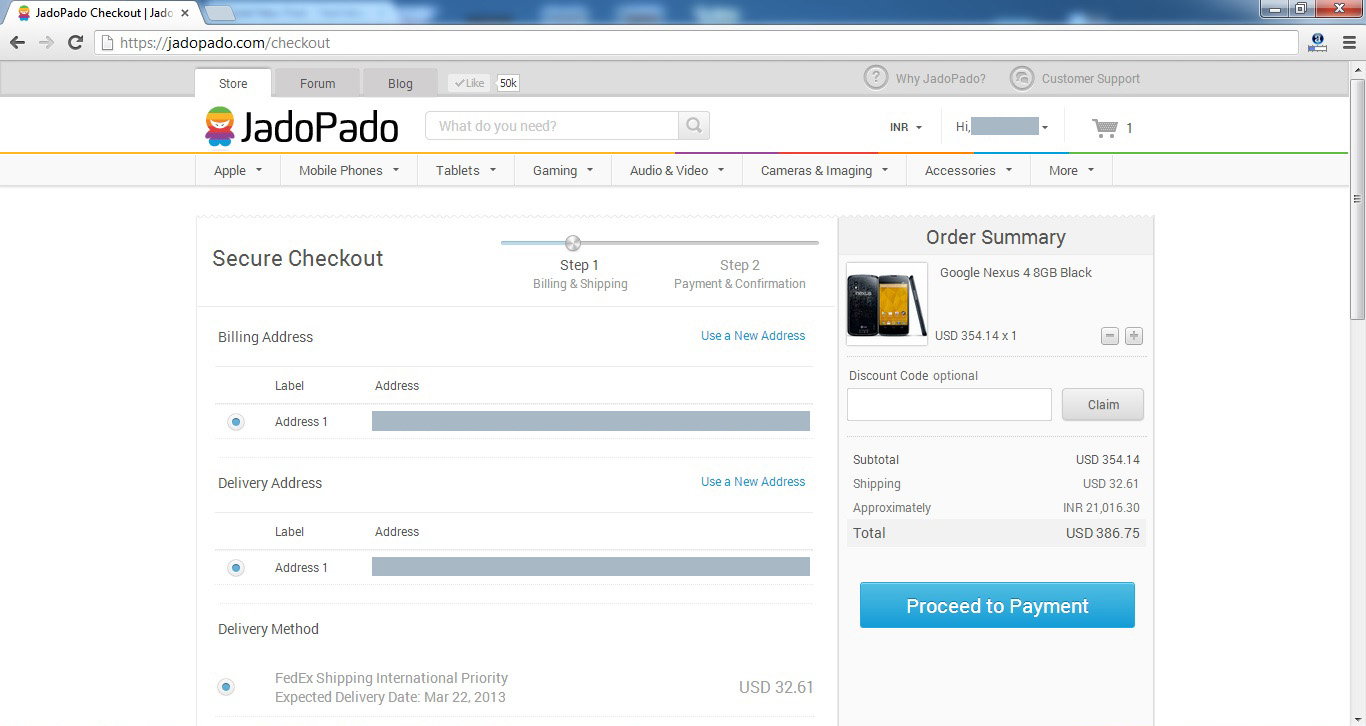Click the JadoPado logo
Viewport: 1366px width, 726px height.
pos(301,127)
